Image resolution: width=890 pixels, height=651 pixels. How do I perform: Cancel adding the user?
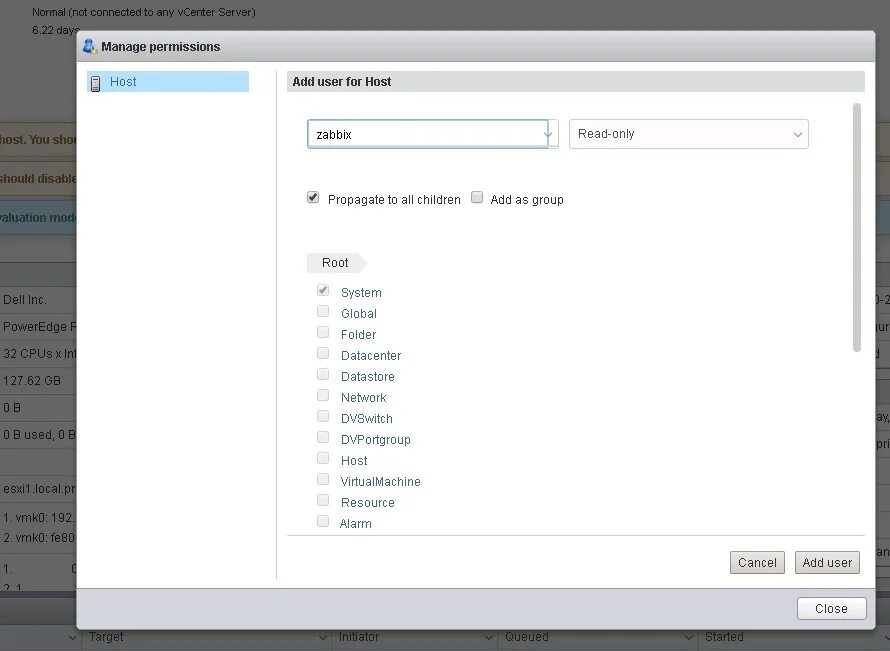(757, 562)
